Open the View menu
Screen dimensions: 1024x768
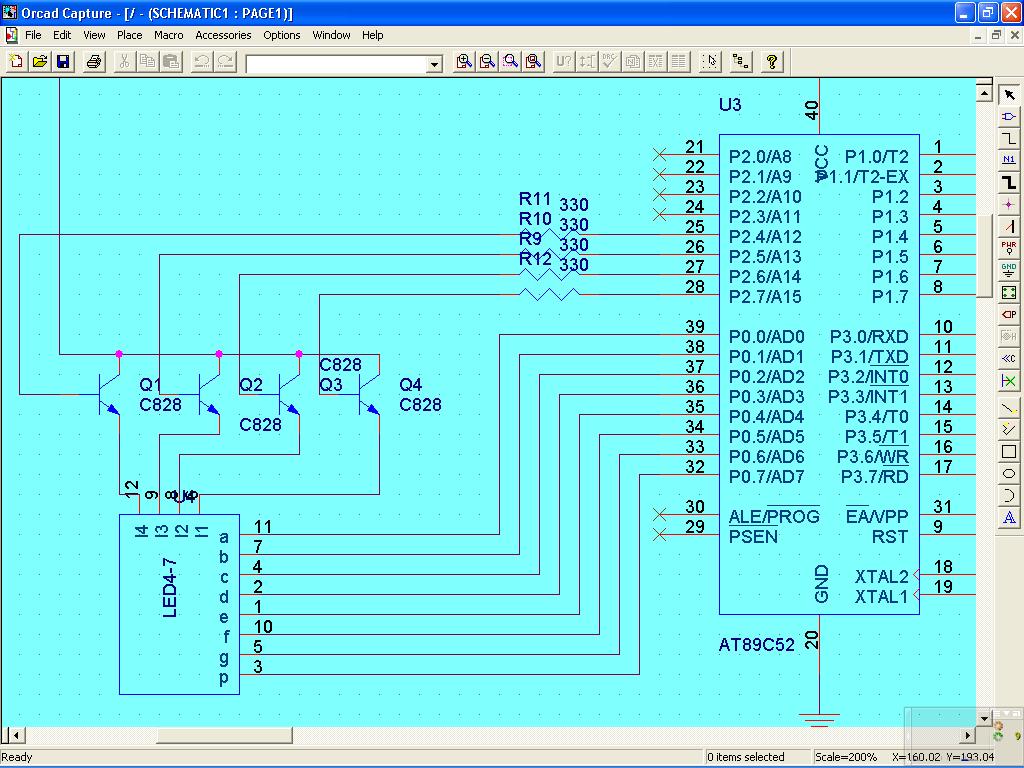point(94,35)
